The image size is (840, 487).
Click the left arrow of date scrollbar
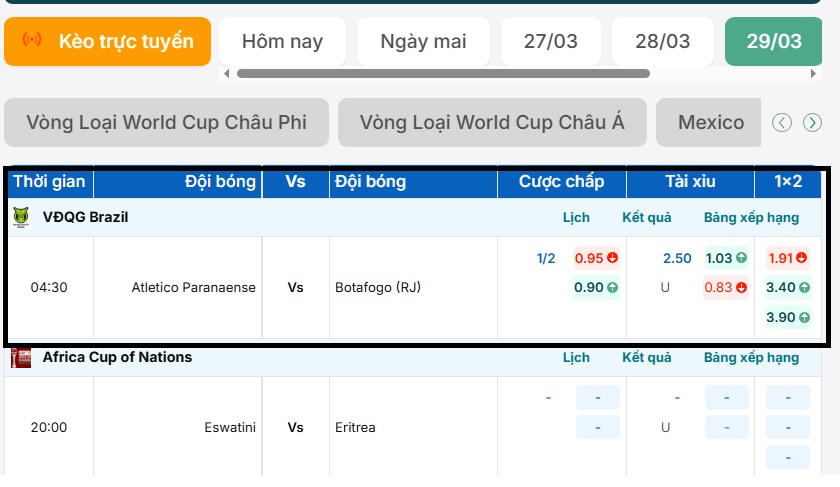(227, 73)
